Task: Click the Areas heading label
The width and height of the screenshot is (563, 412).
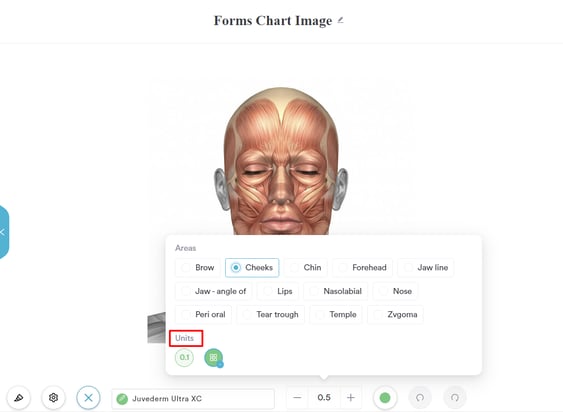Action: (x=185, y=248)
